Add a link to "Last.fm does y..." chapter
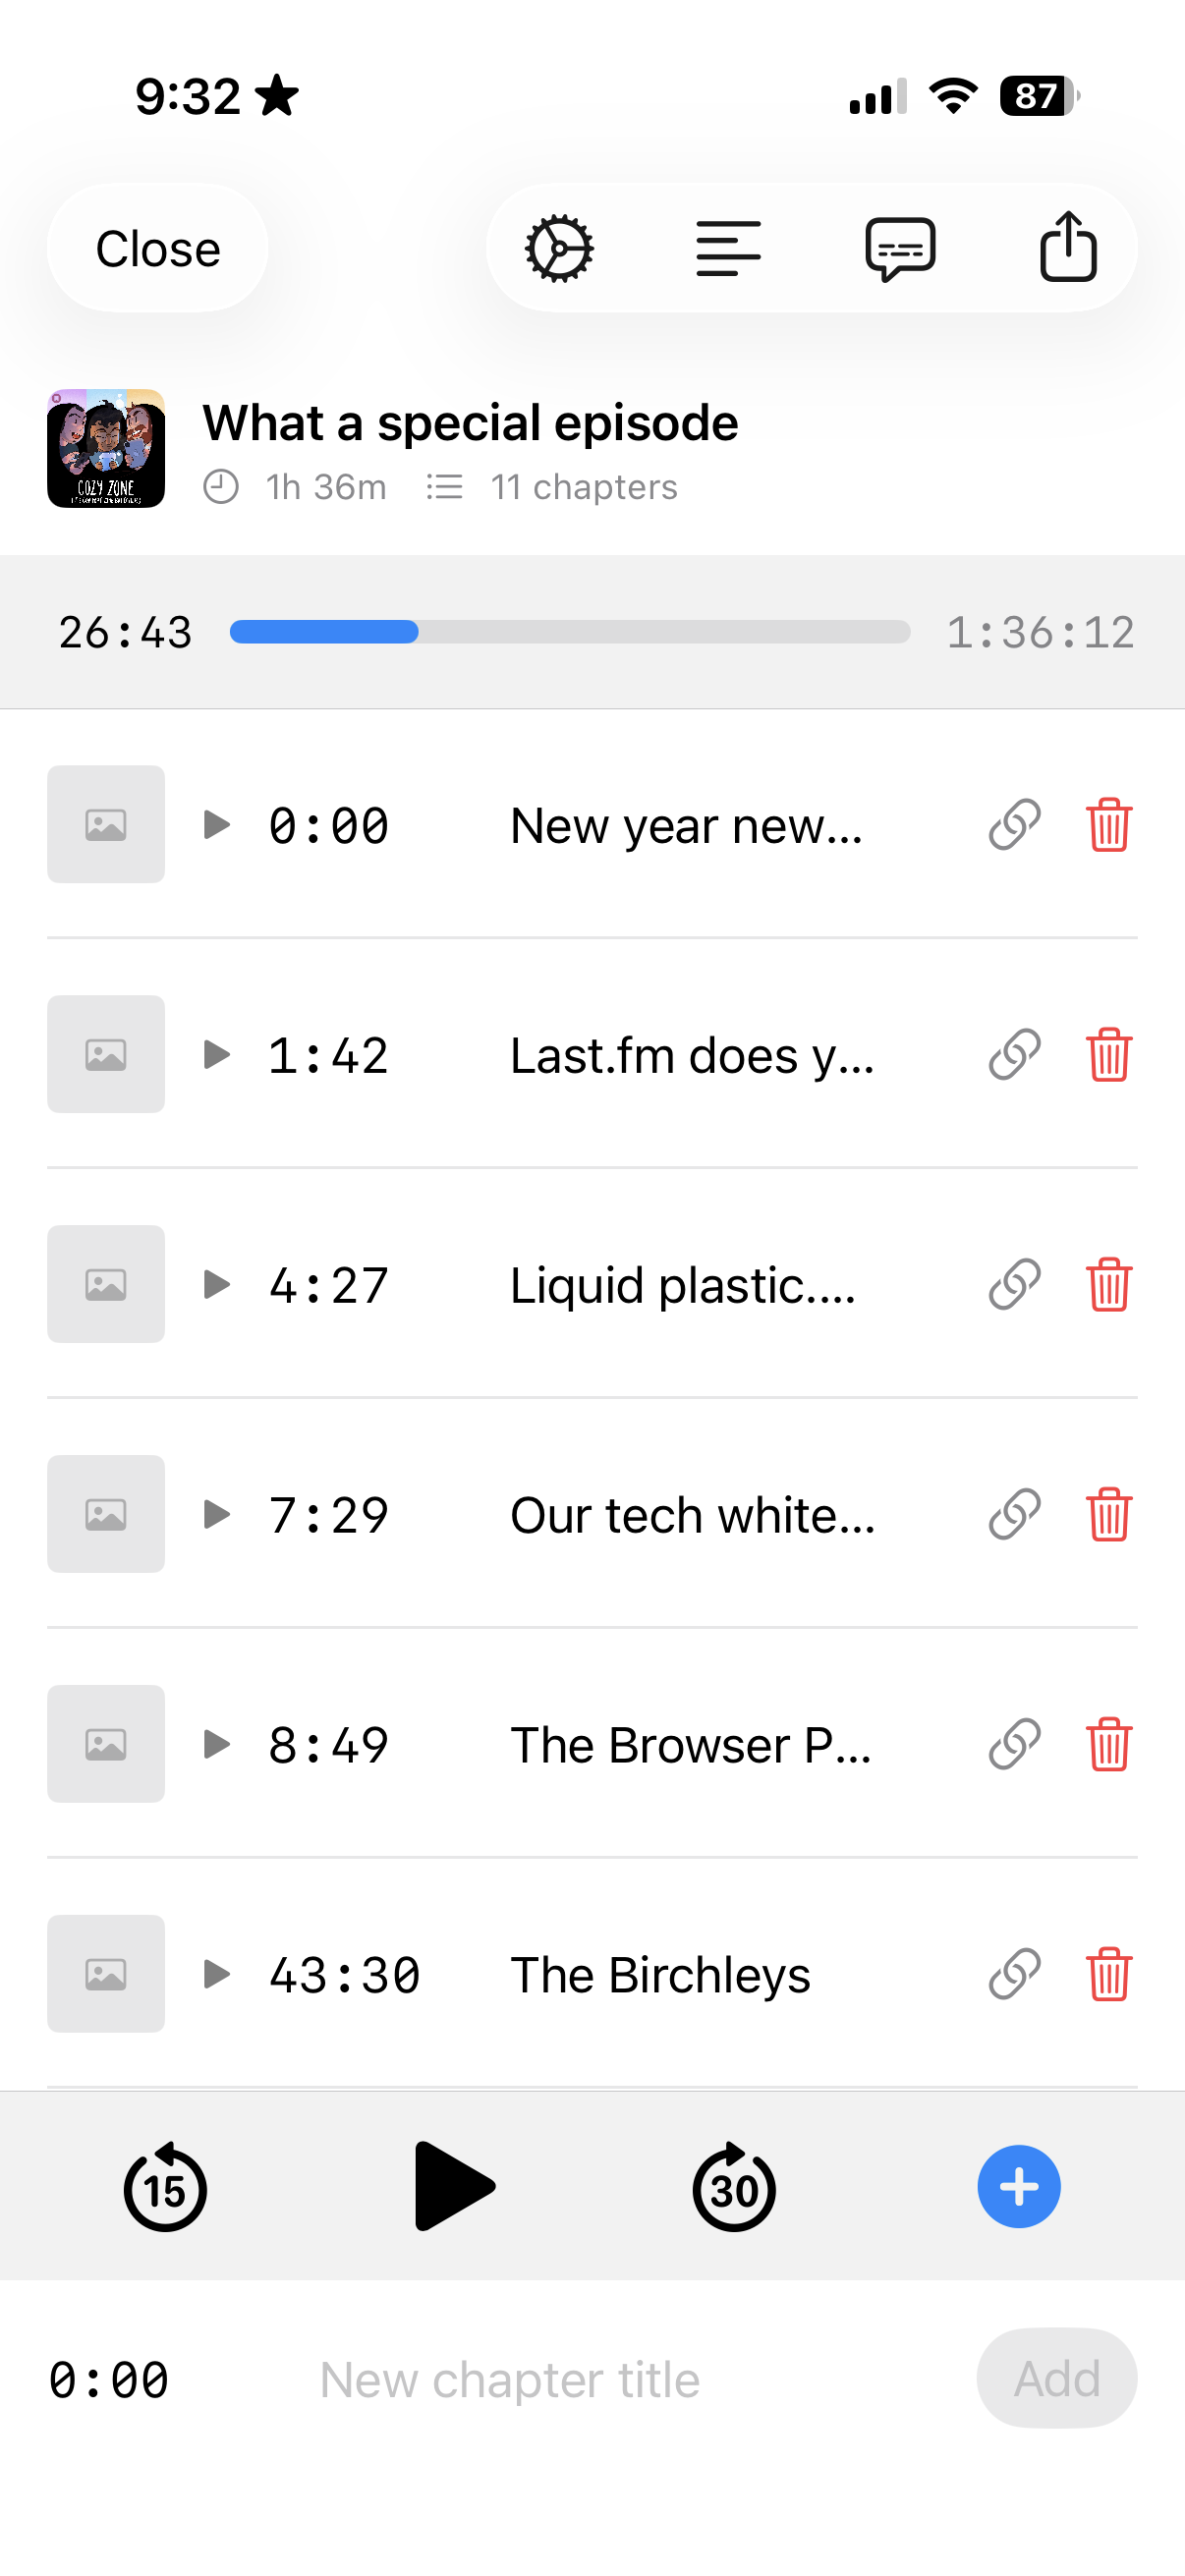The image size is (1185, 2576). [x=1014, y=1055]
